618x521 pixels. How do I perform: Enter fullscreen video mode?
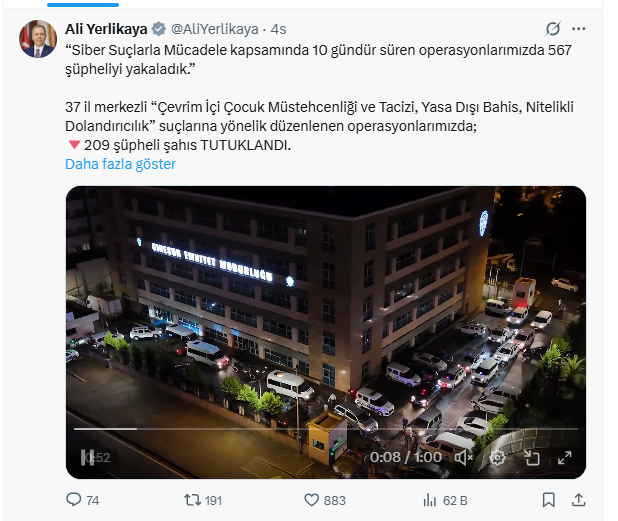[x=564, y=458]
